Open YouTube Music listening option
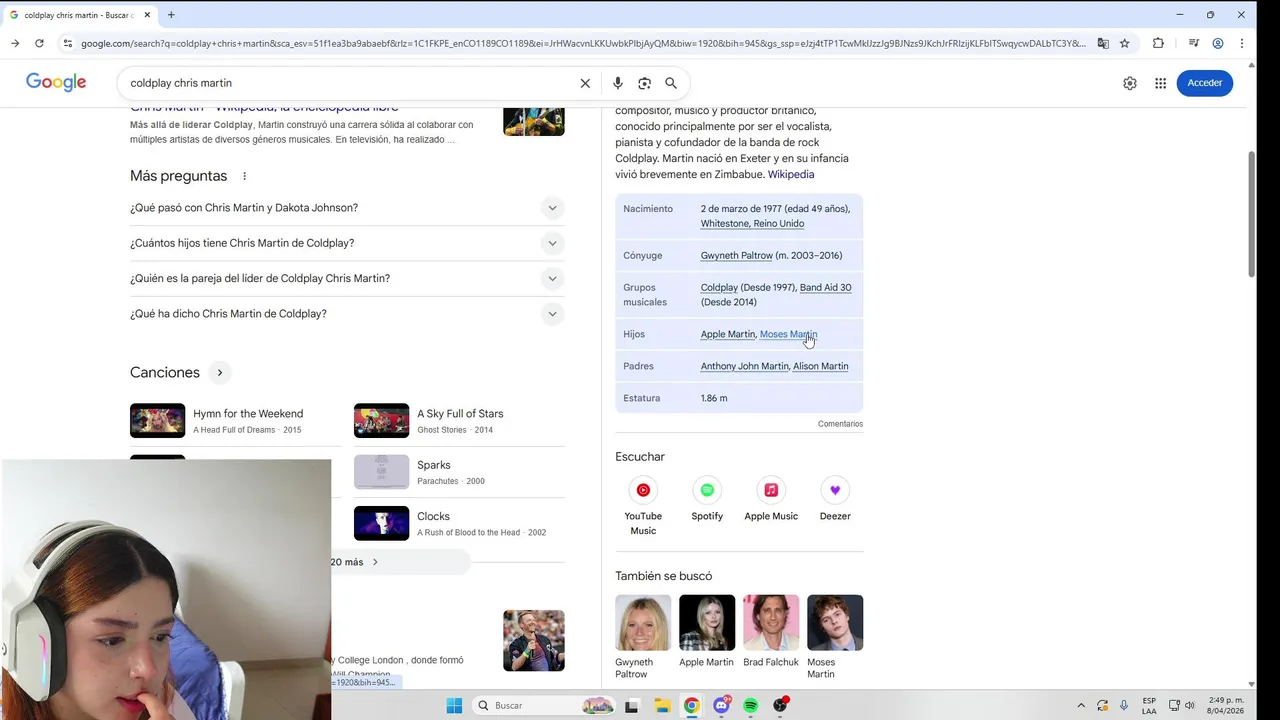This screenshot has width=1280, height=720. (x=643, y=507)
